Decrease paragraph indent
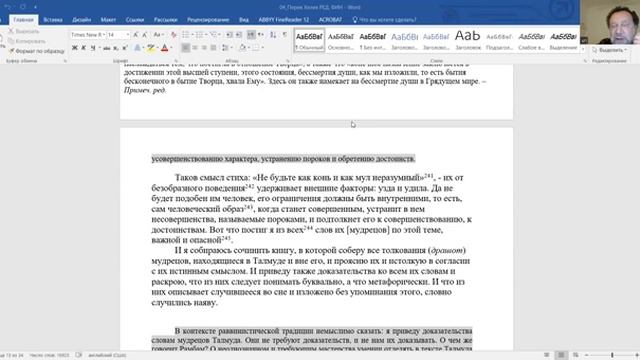The width and height of the screenshot is (640, 360). coord(229,35)
